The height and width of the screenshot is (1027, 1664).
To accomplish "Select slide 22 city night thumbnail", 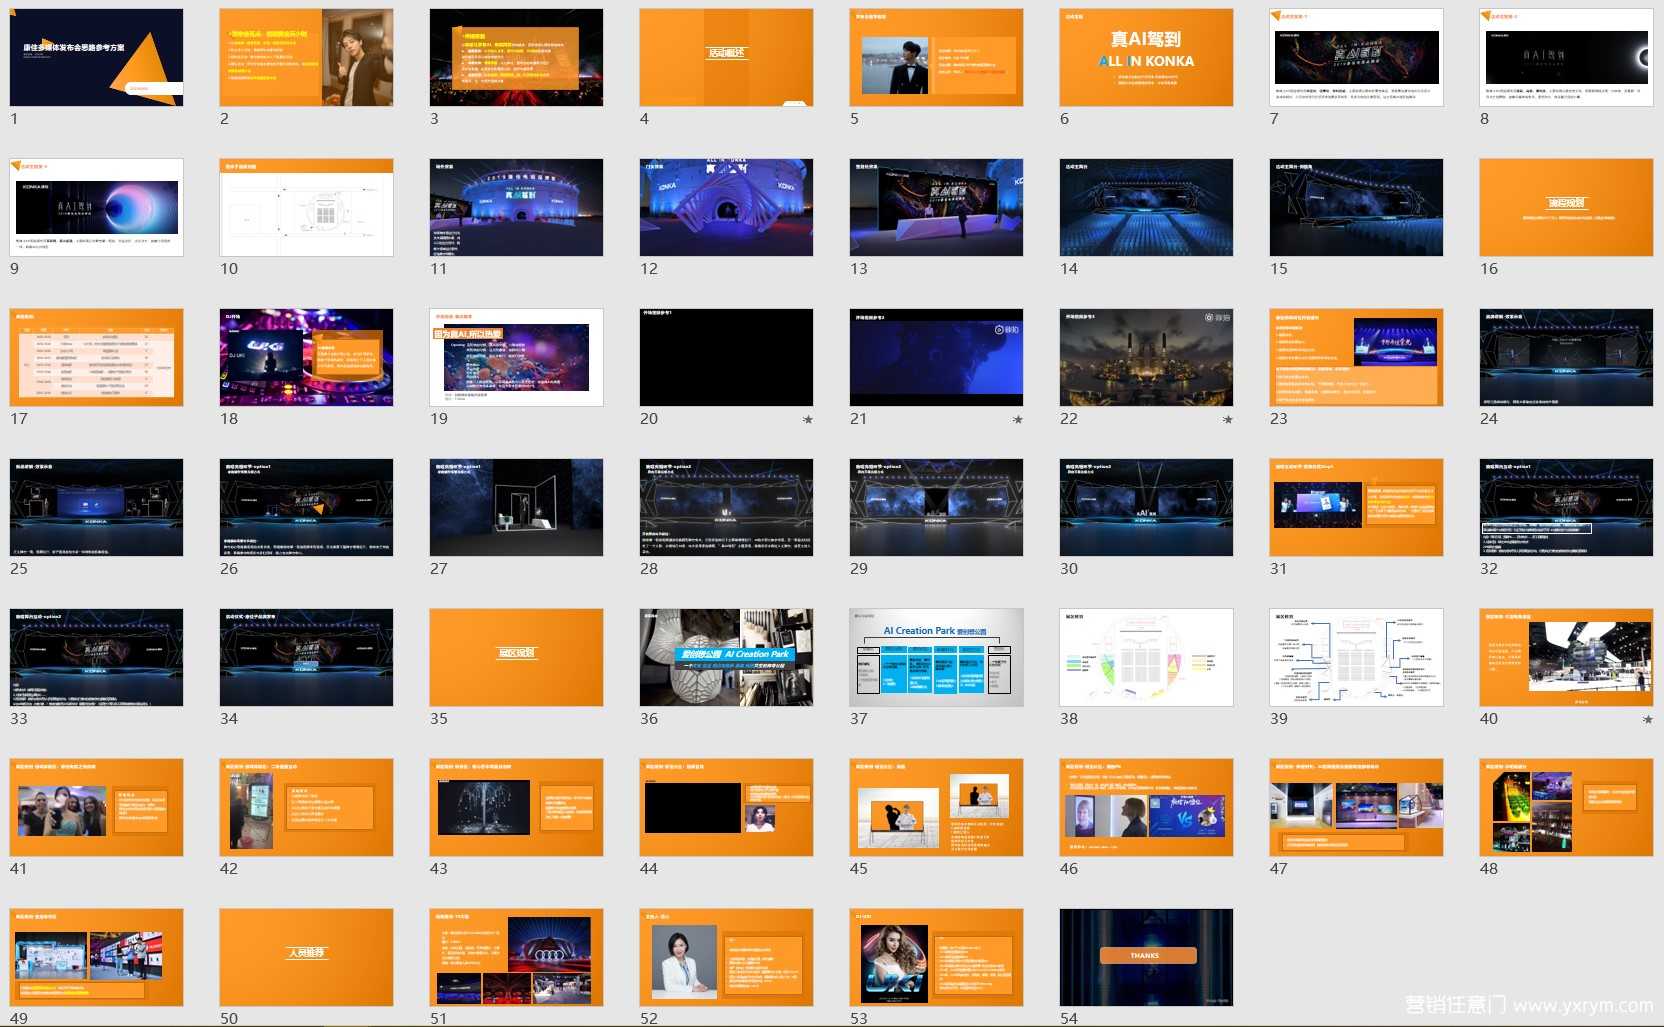I will [1146, 357].
